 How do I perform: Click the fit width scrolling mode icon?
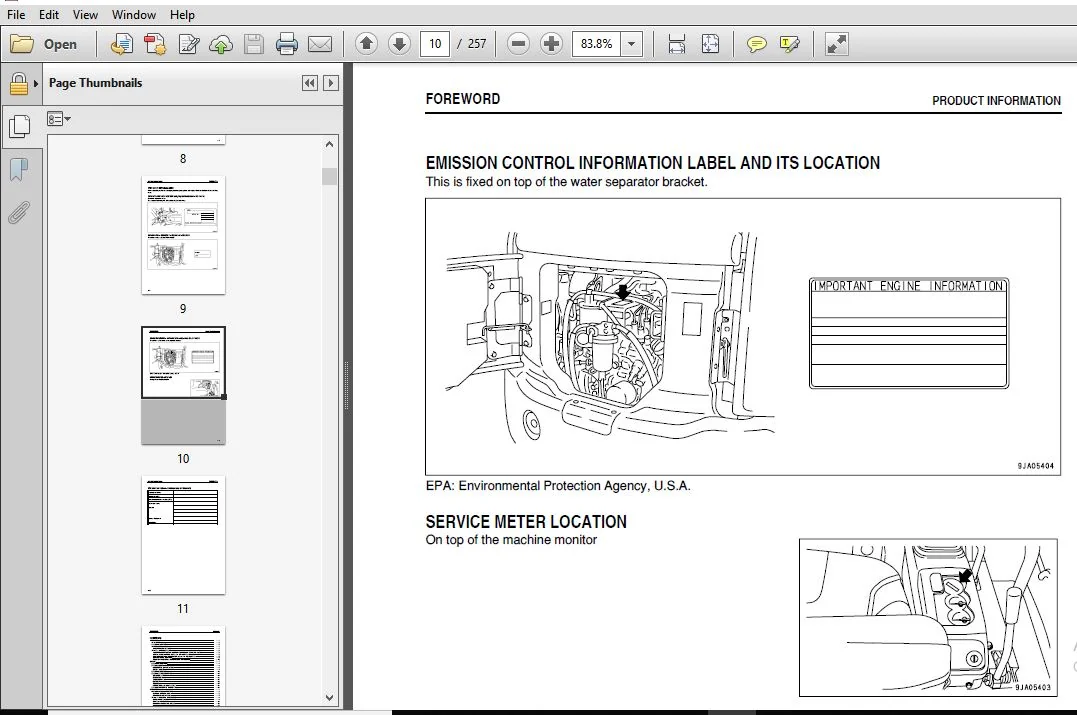click(x=677, y=44)
